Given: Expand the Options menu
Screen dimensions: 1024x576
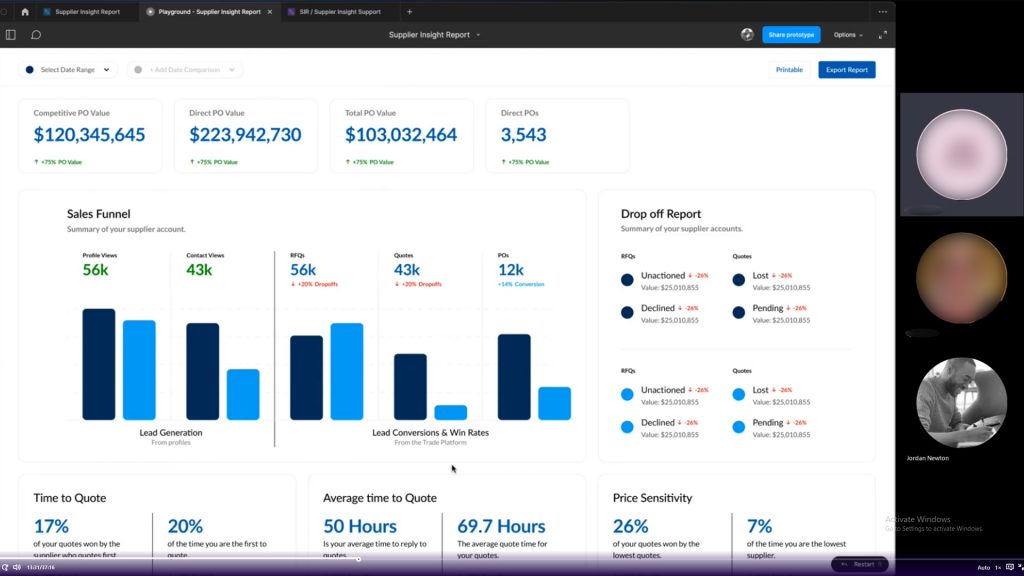Looking at the screenshot, I should [849, 35].
